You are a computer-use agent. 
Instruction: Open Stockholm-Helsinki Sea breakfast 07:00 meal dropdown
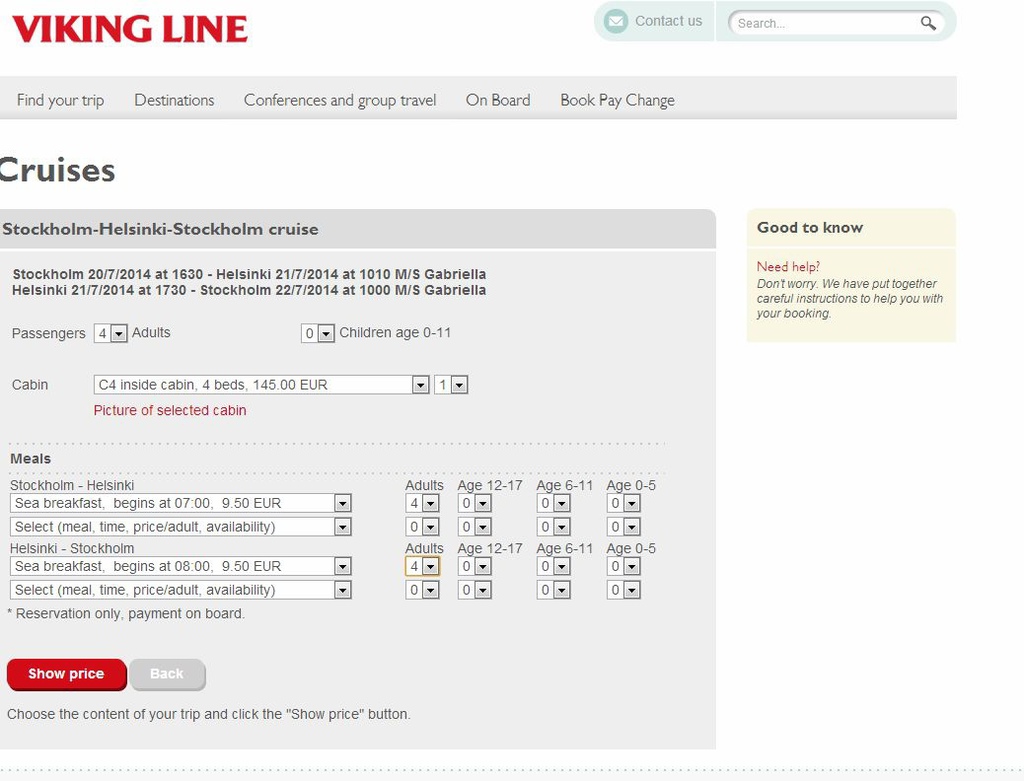(x=181, y=503)
